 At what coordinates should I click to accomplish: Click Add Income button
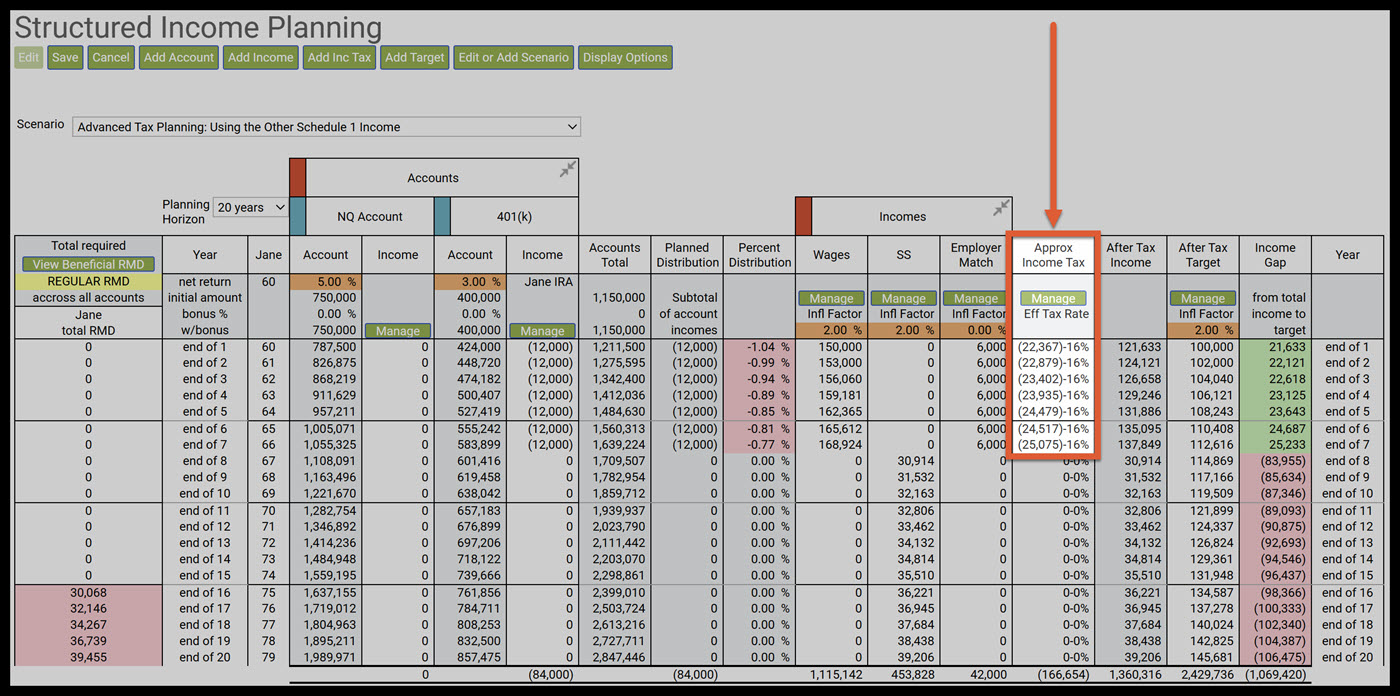point(260,57)
